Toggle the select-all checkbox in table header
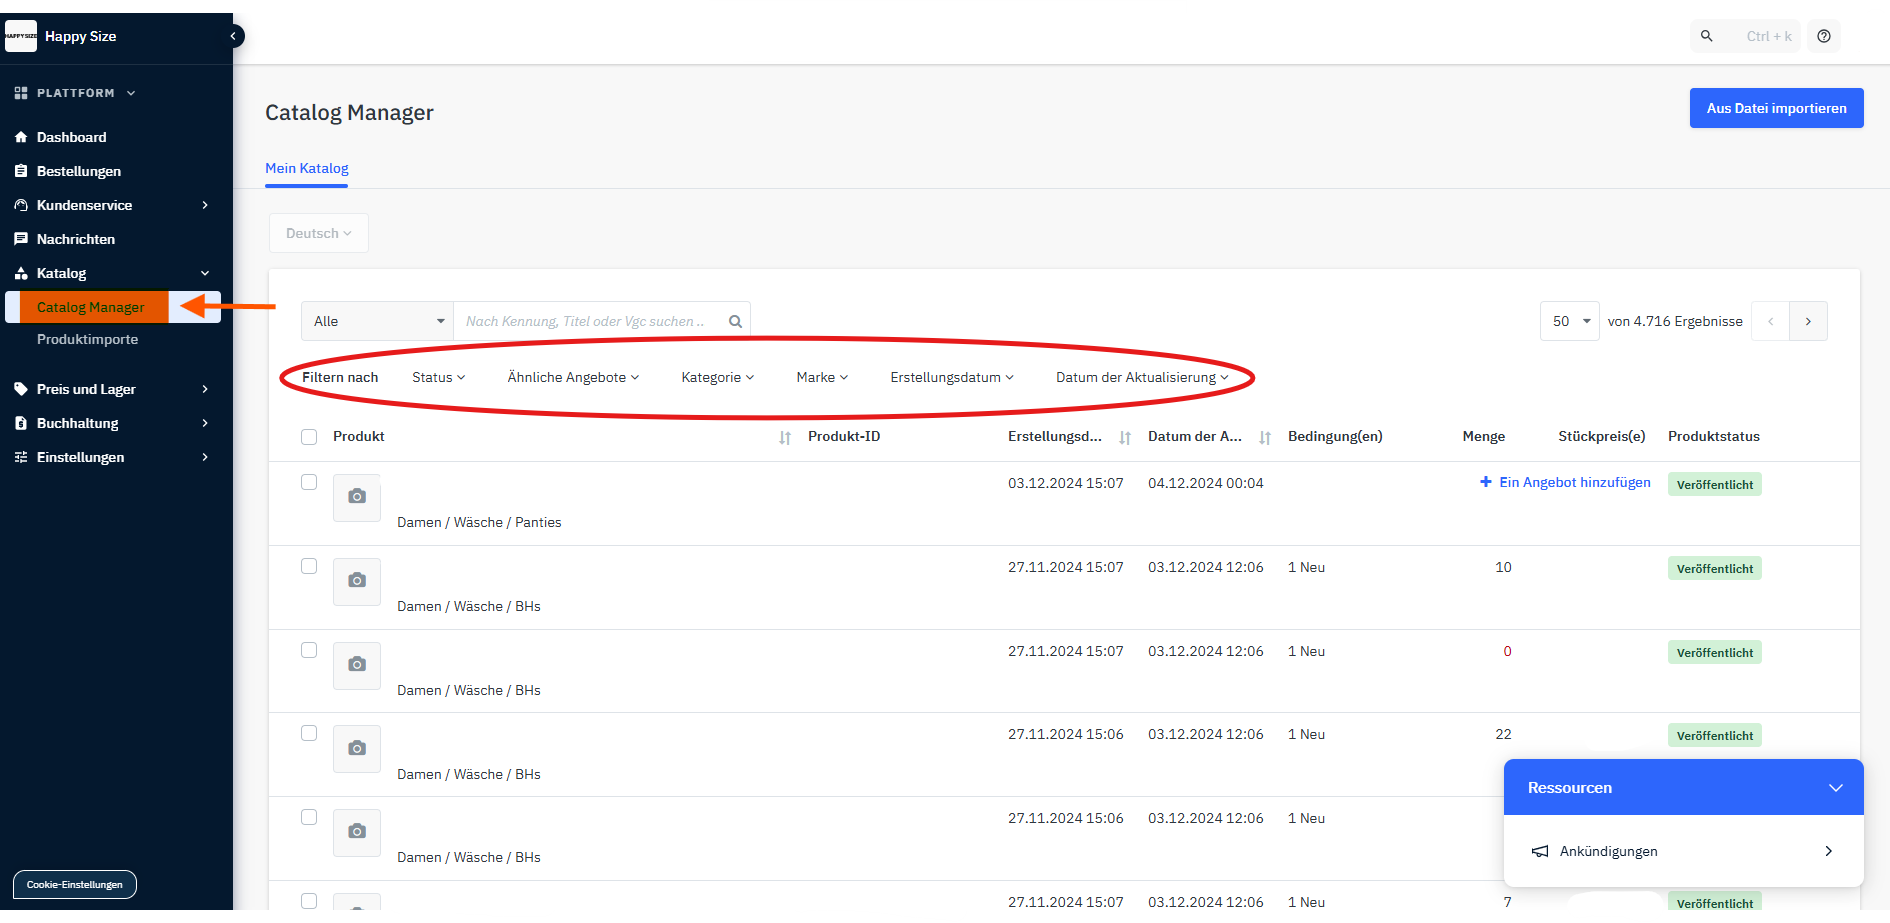 (x=309, y=437)
